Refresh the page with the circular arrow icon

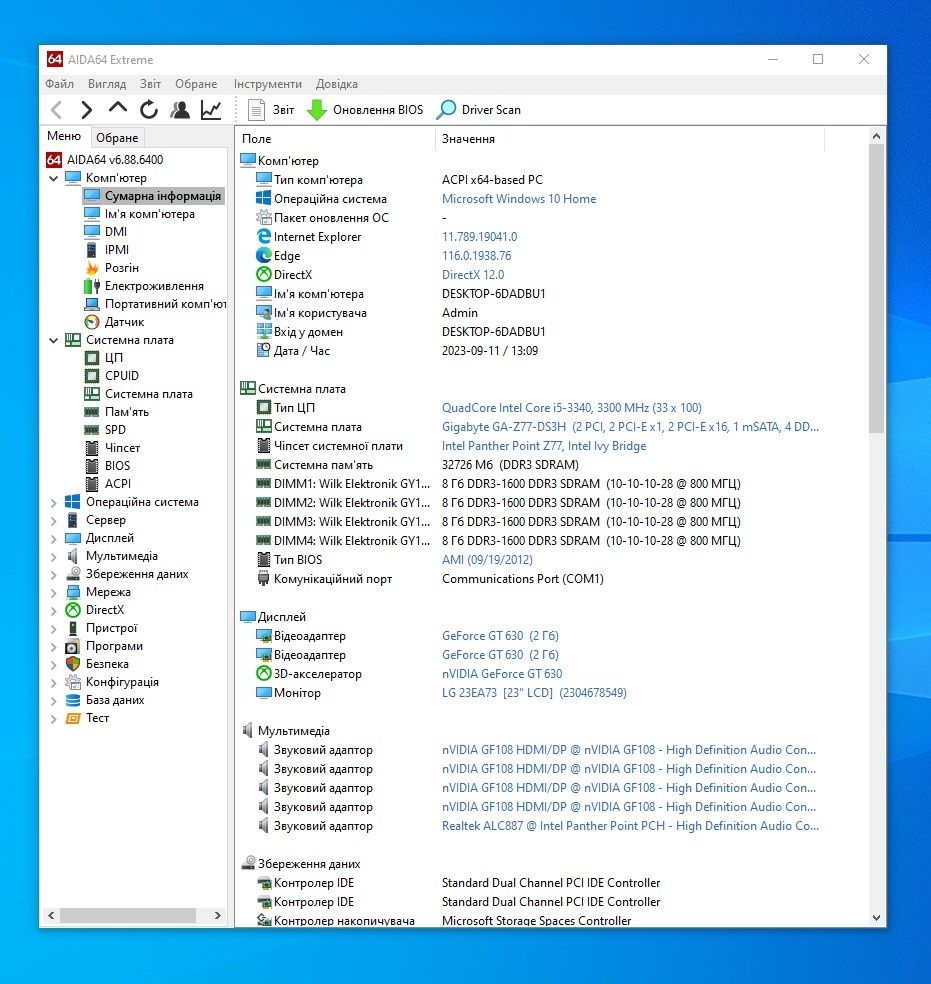[x=149, y=110]
